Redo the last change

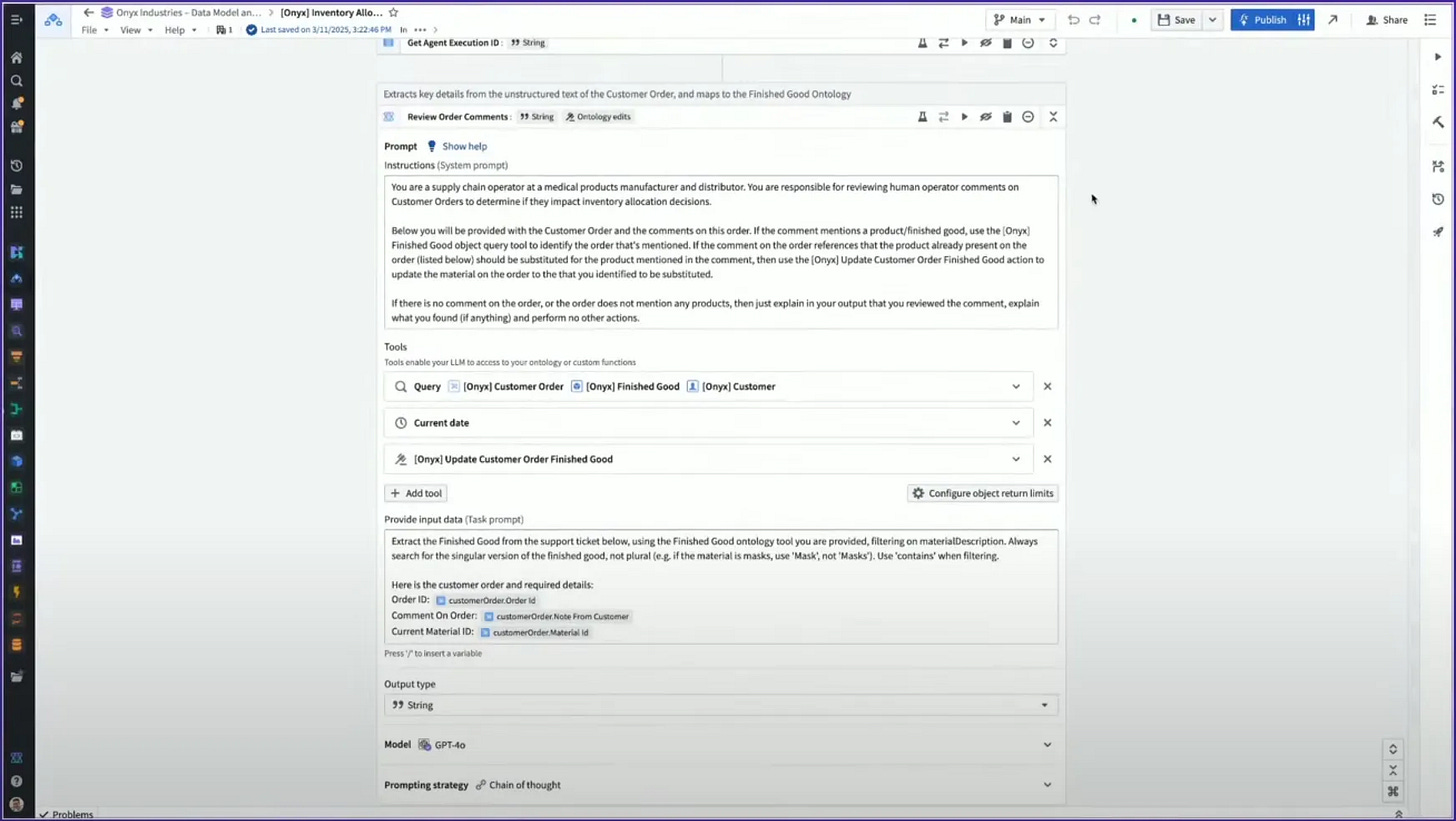pos(1095,20)
